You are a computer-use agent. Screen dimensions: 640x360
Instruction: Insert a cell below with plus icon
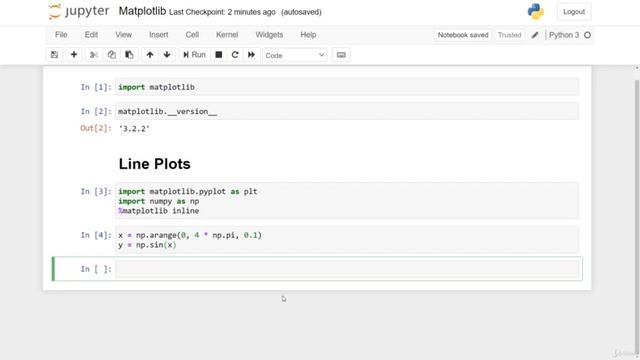click(x=74, y=55)
